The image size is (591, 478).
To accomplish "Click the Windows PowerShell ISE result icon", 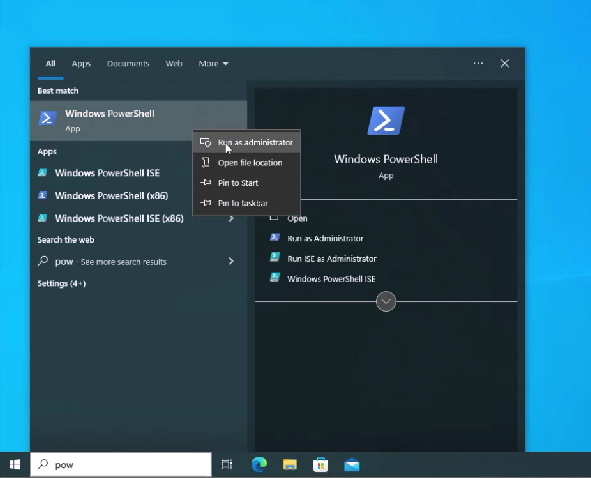I will click(x=43, y=173).
